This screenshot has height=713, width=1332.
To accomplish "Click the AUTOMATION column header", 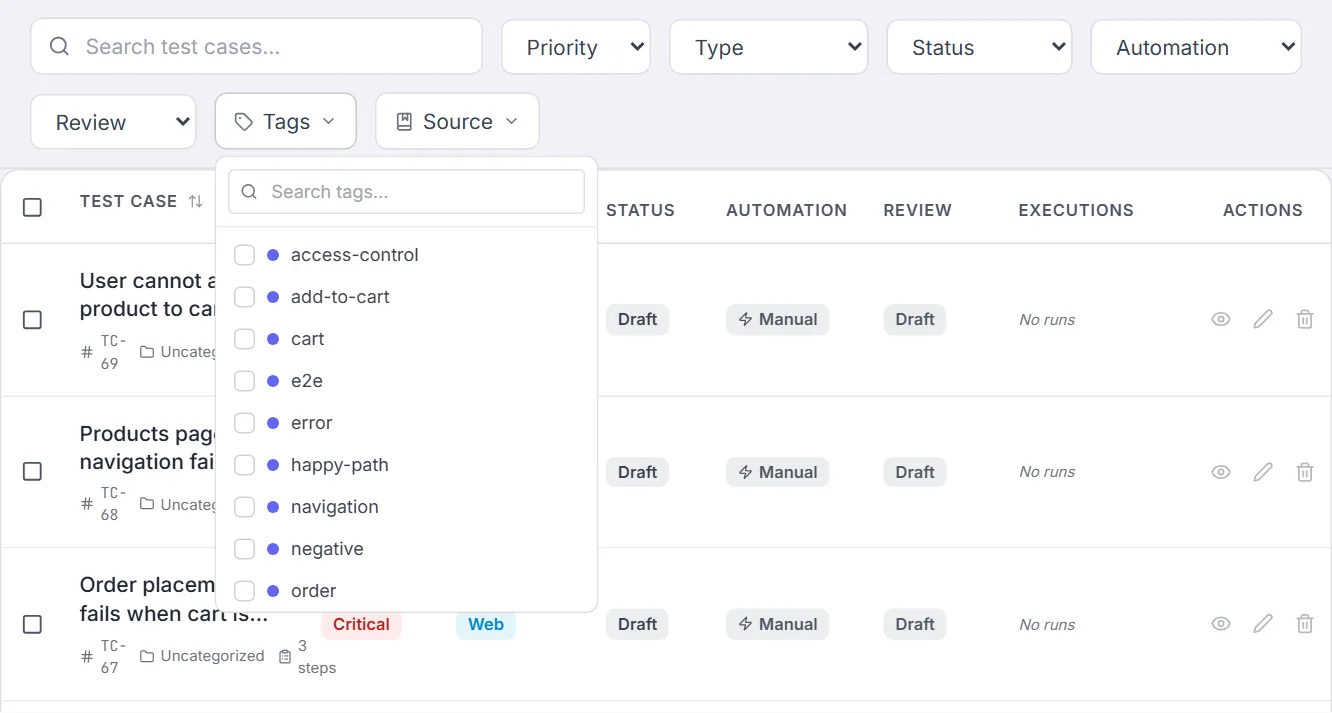I will (786, 210).
